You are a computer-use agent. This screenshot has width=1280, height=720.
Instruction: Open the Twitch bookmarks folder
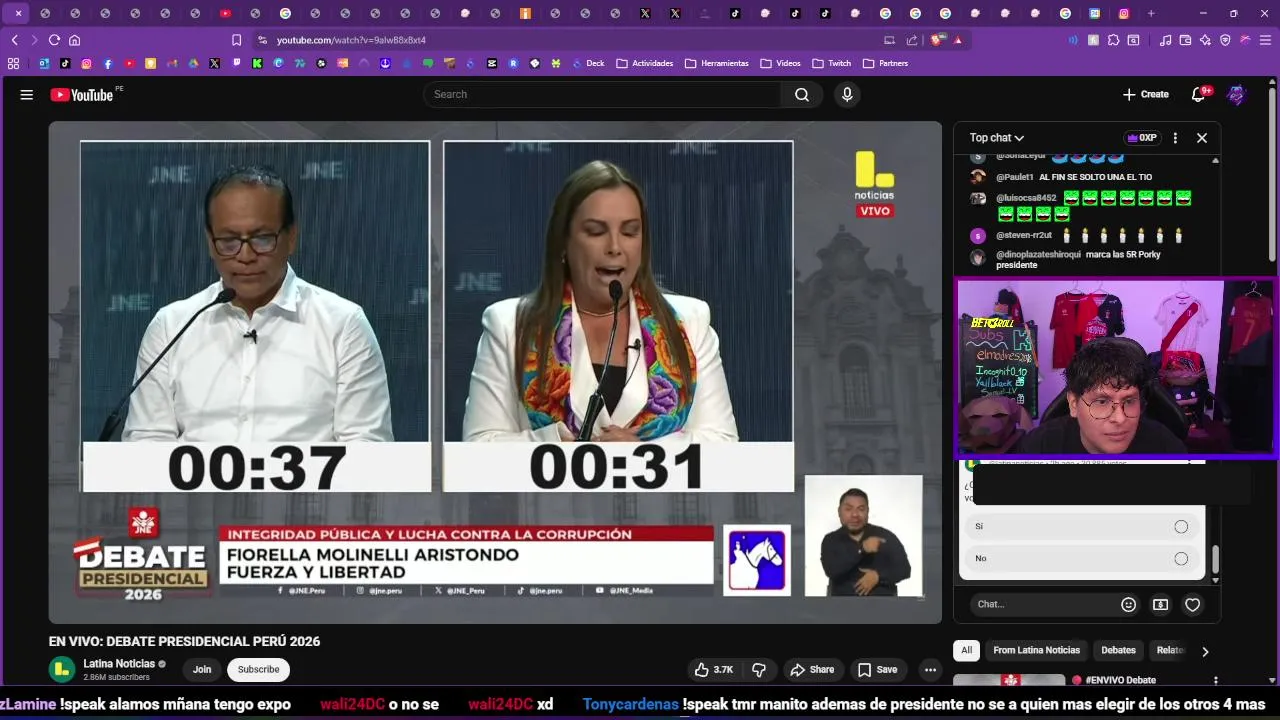pyautogui.click(x=832, y=63)
